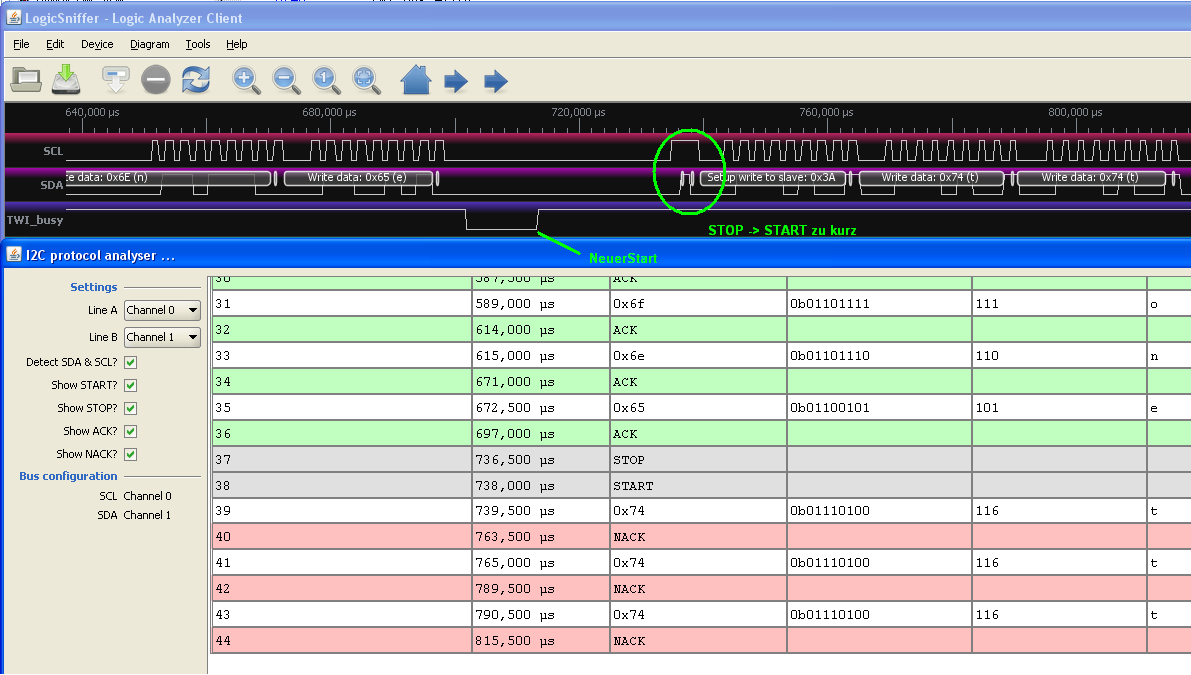Toggle Detect SDA & SCL checkbox

point(131,362)
